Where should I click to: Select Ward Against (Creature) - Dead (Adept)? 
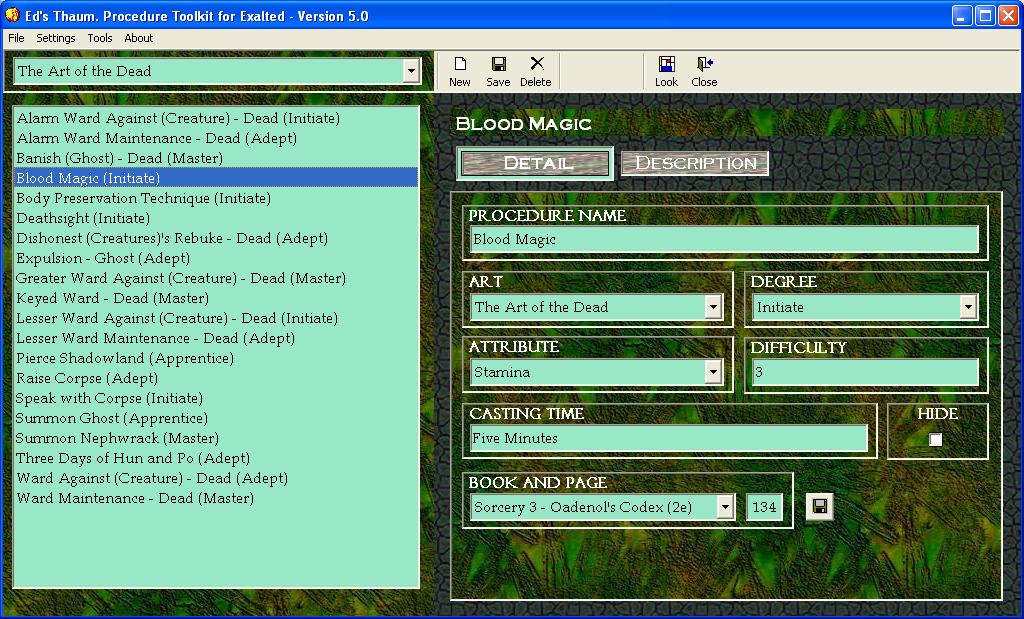(x=216, y=478)
